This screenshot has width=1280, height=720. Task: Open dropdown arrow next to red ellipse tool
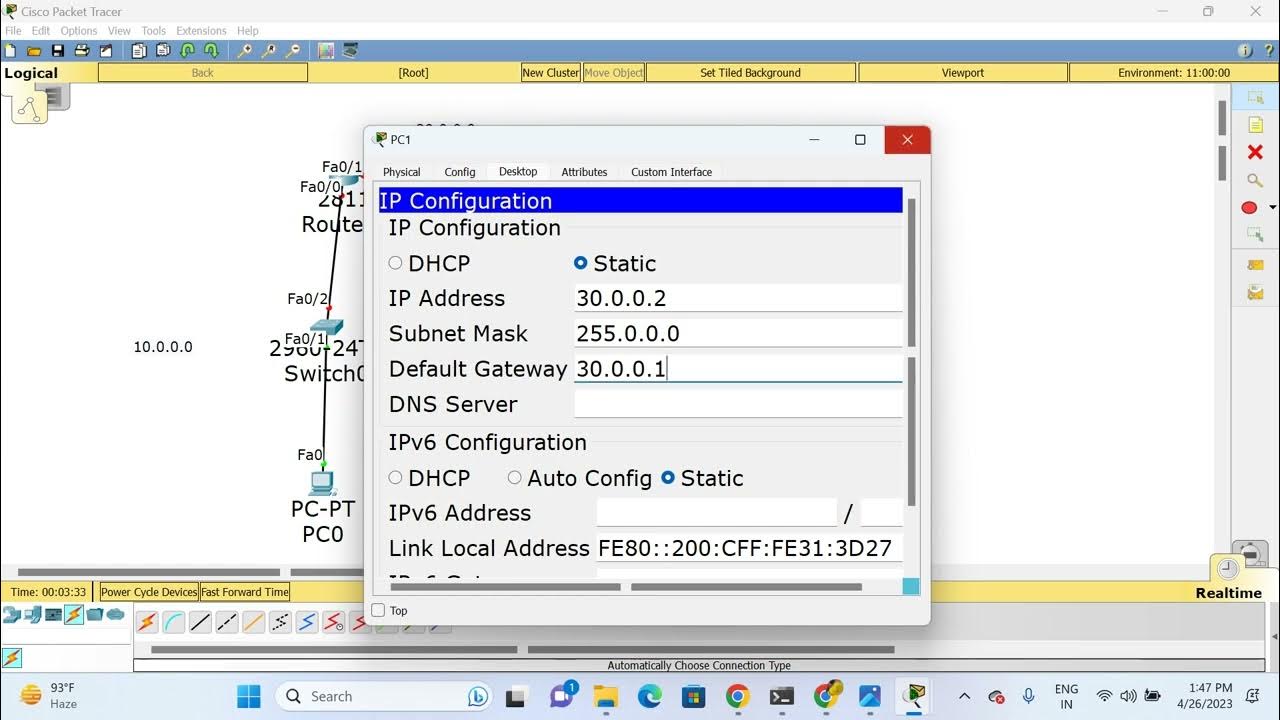pos(1272,208)
